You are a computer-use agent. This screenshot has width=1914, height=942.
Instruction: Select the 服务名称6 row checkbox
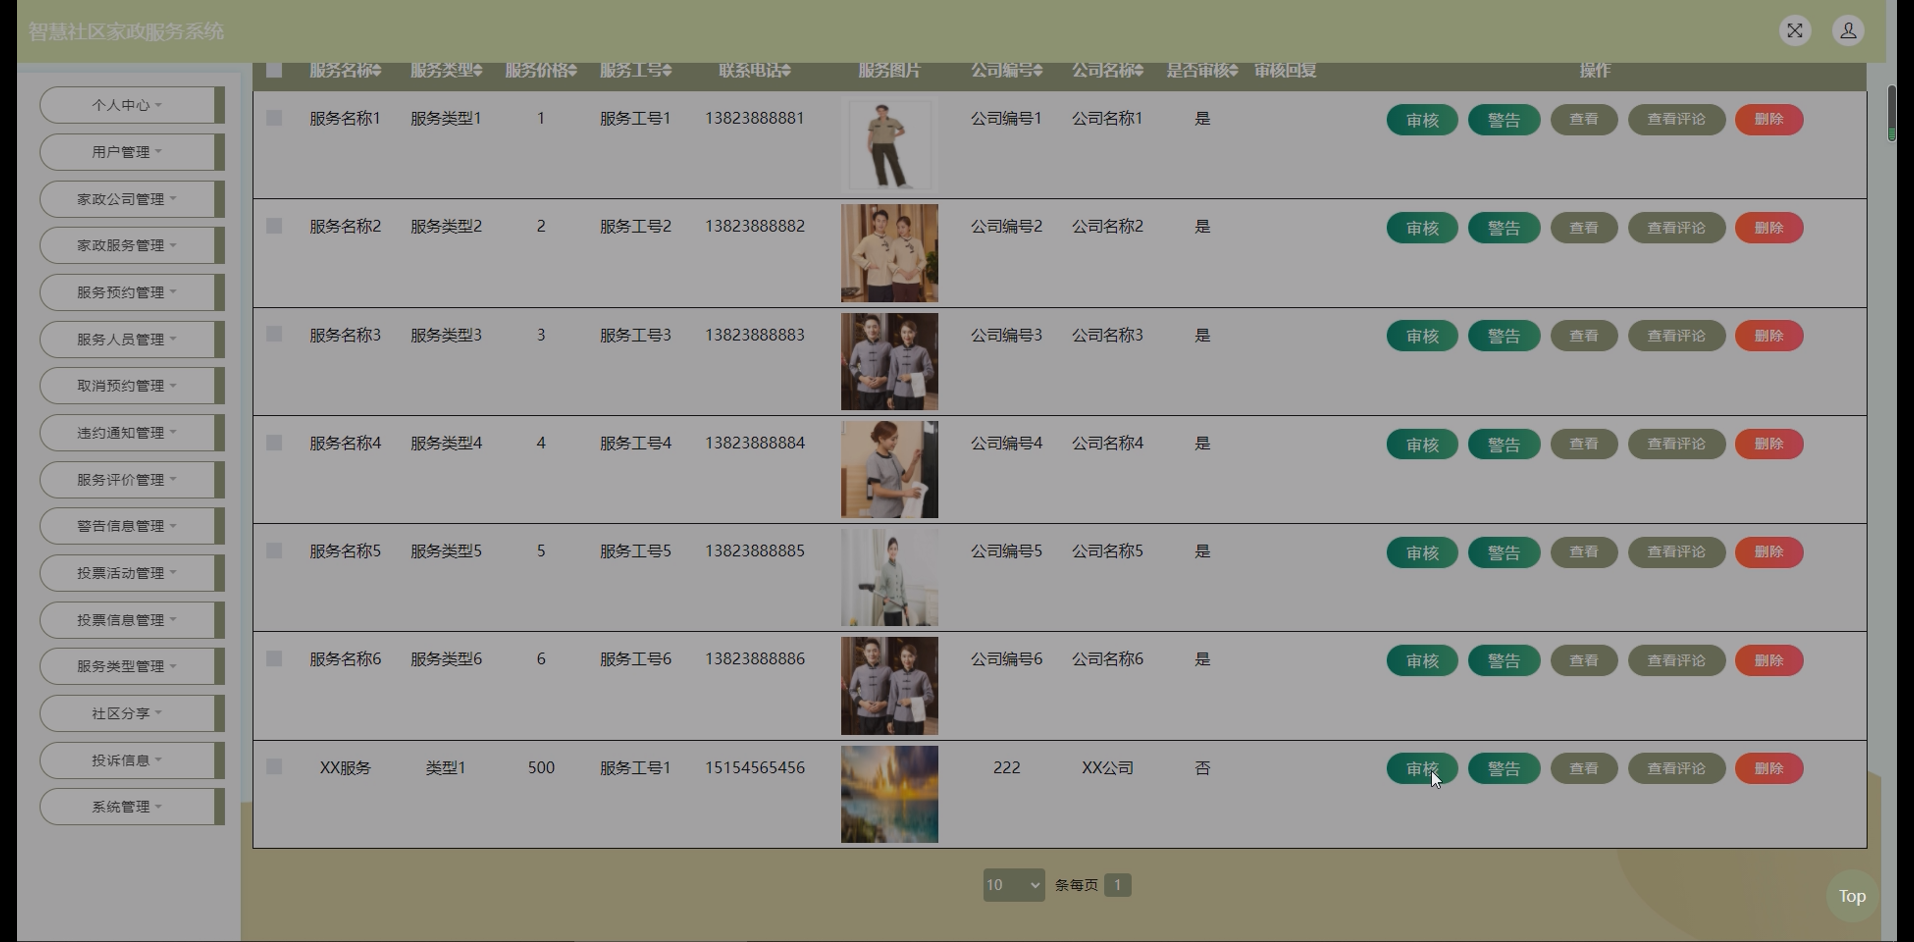[x=274, y=659]
